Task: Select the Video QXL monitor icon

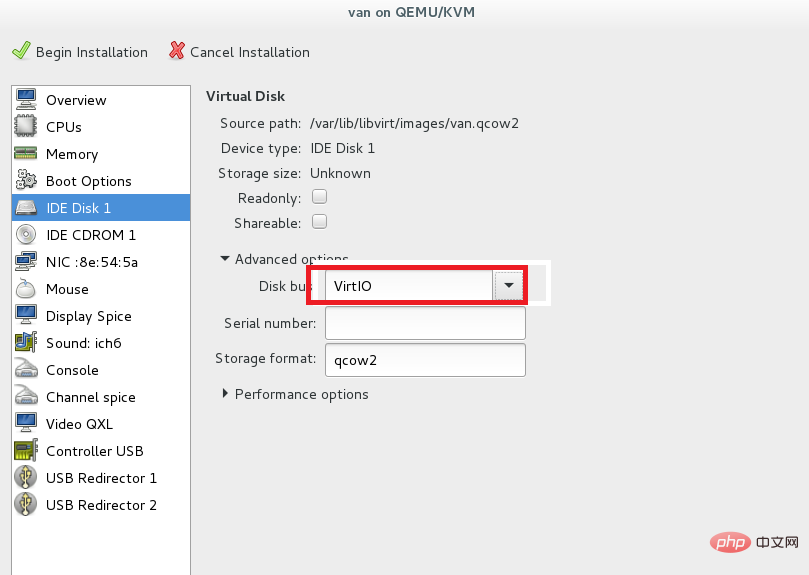Action: pyautogui.click(x=25, y=423)
